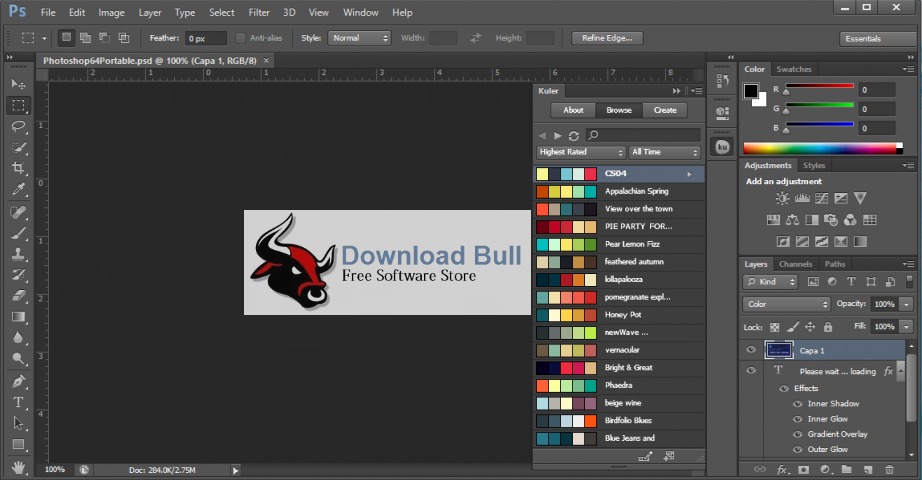The height and width of the screenshot is (480, 922).
Task: Switch to the Swatches tab
Action: tap(794, 69)
